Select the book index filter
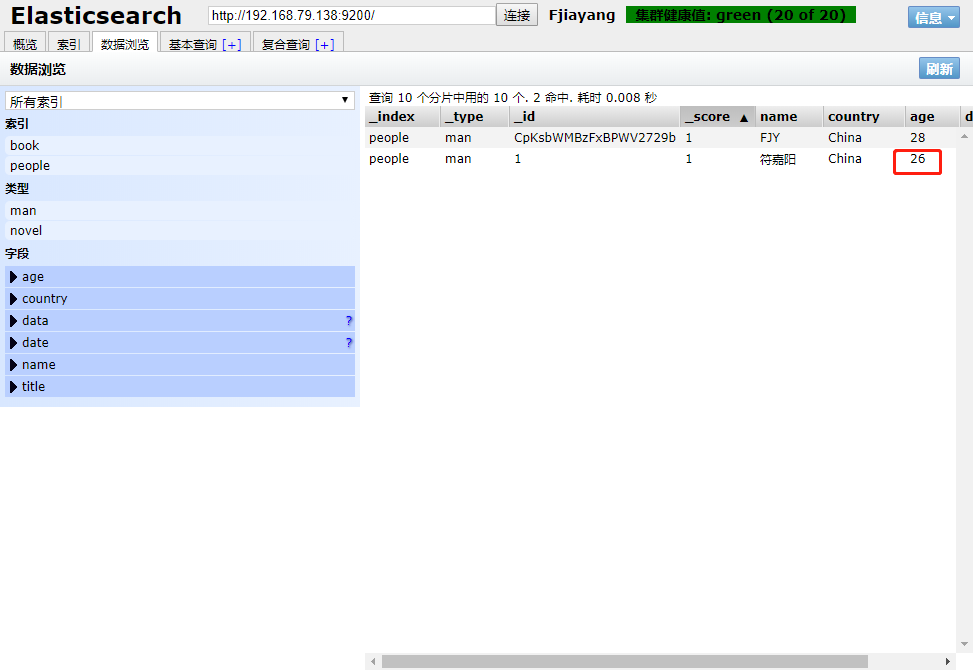Viewport: 973px width, 670px height. [25, 146]
